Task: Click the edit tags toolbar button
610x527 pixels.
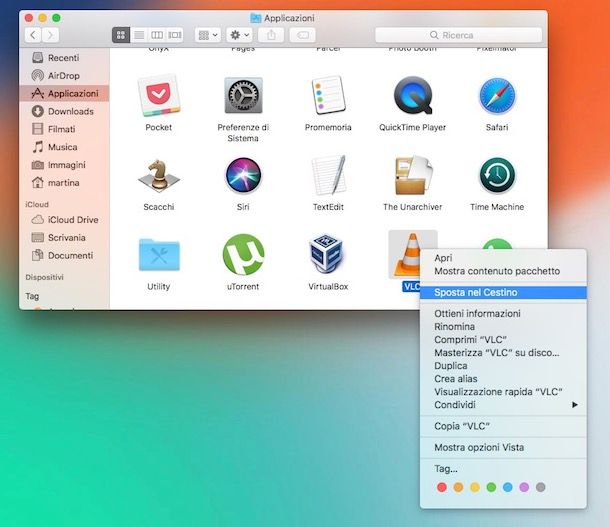Action: [303, 35]
